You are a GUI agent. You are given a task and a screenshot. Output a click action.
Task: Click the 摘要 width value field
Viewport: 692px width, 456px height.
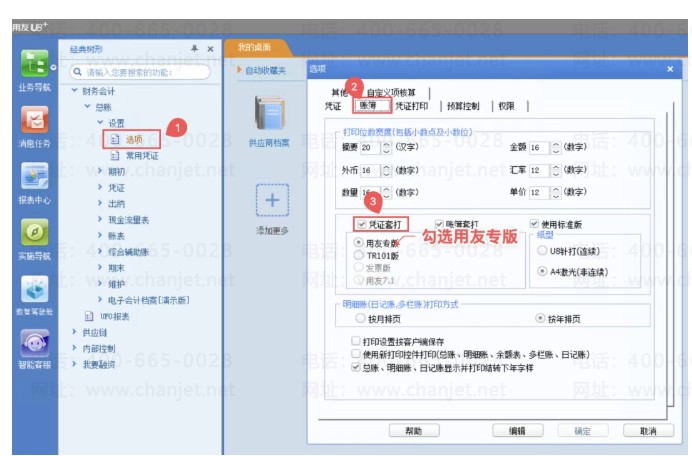tap(370, 147)
